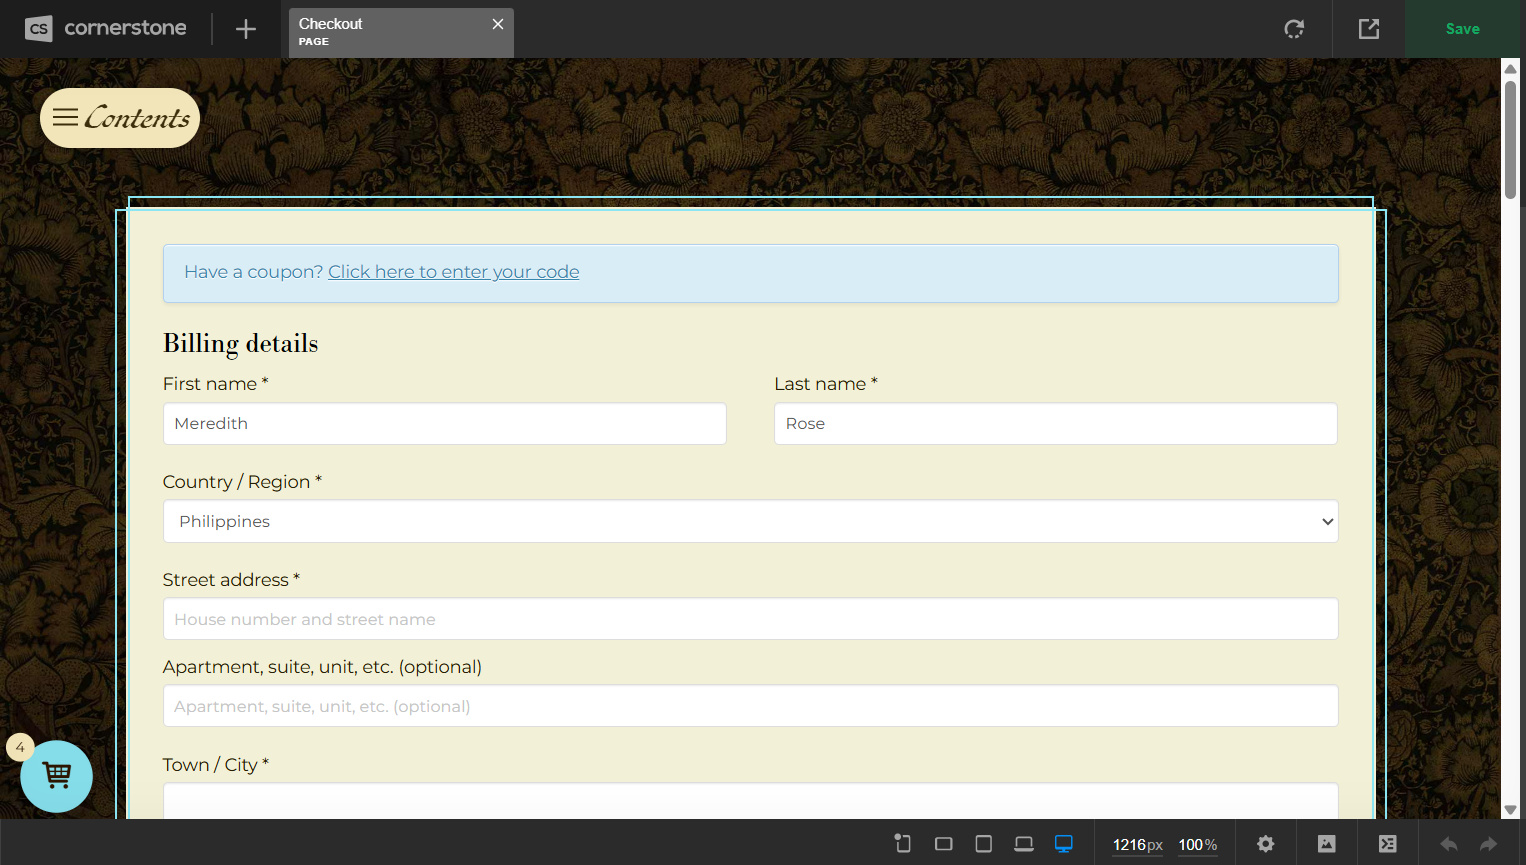Image resolution: width=1526 pixels, height=865 pixels.
Task: Click the preview zoom percentage field
Action: 1197,845
